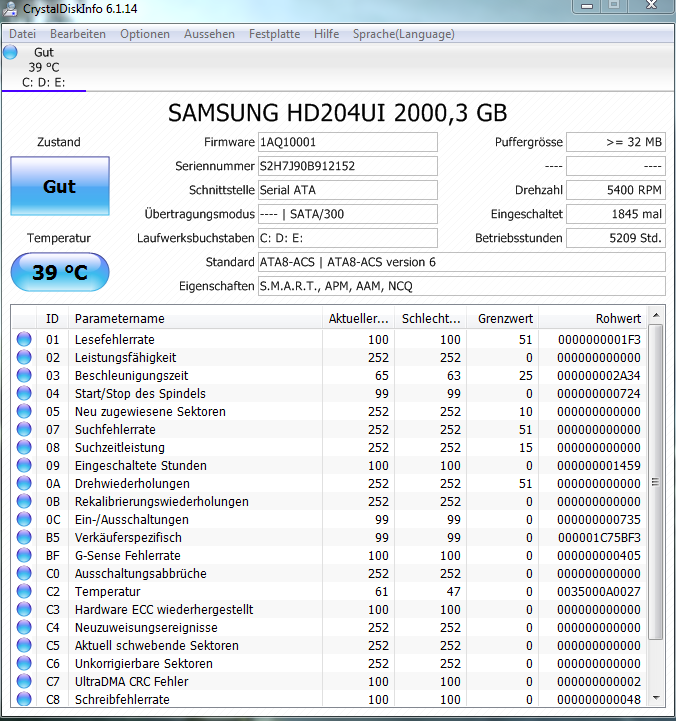Select the C: D: E: drive tab

coord(44,68)
